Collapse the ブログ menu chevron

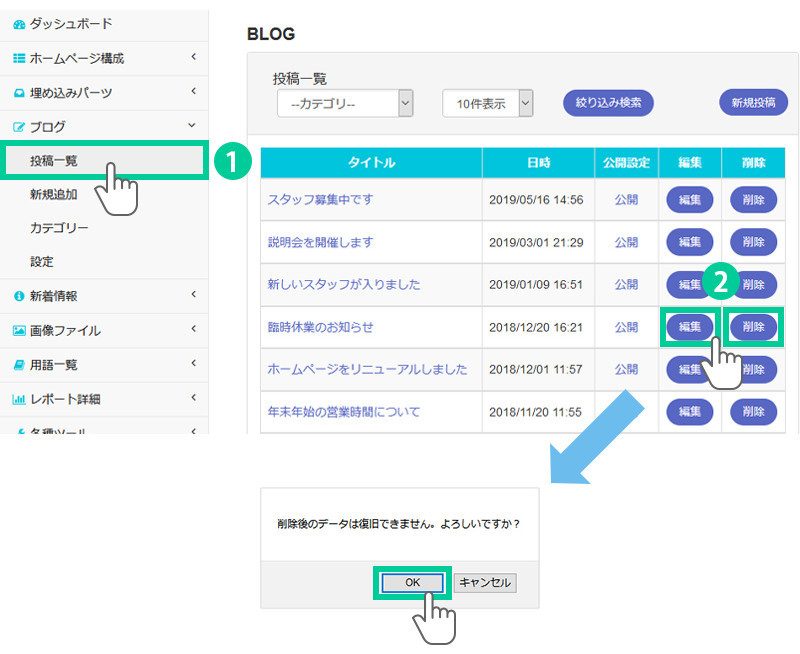coord(193,126)
